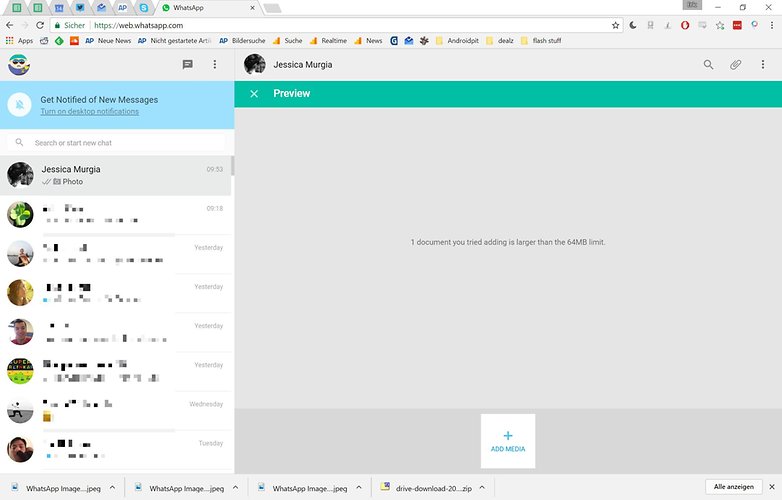Viewport: 782px width, 500px height.
Task: Select the WhatsApp browser tab
Action: point(207,7)
